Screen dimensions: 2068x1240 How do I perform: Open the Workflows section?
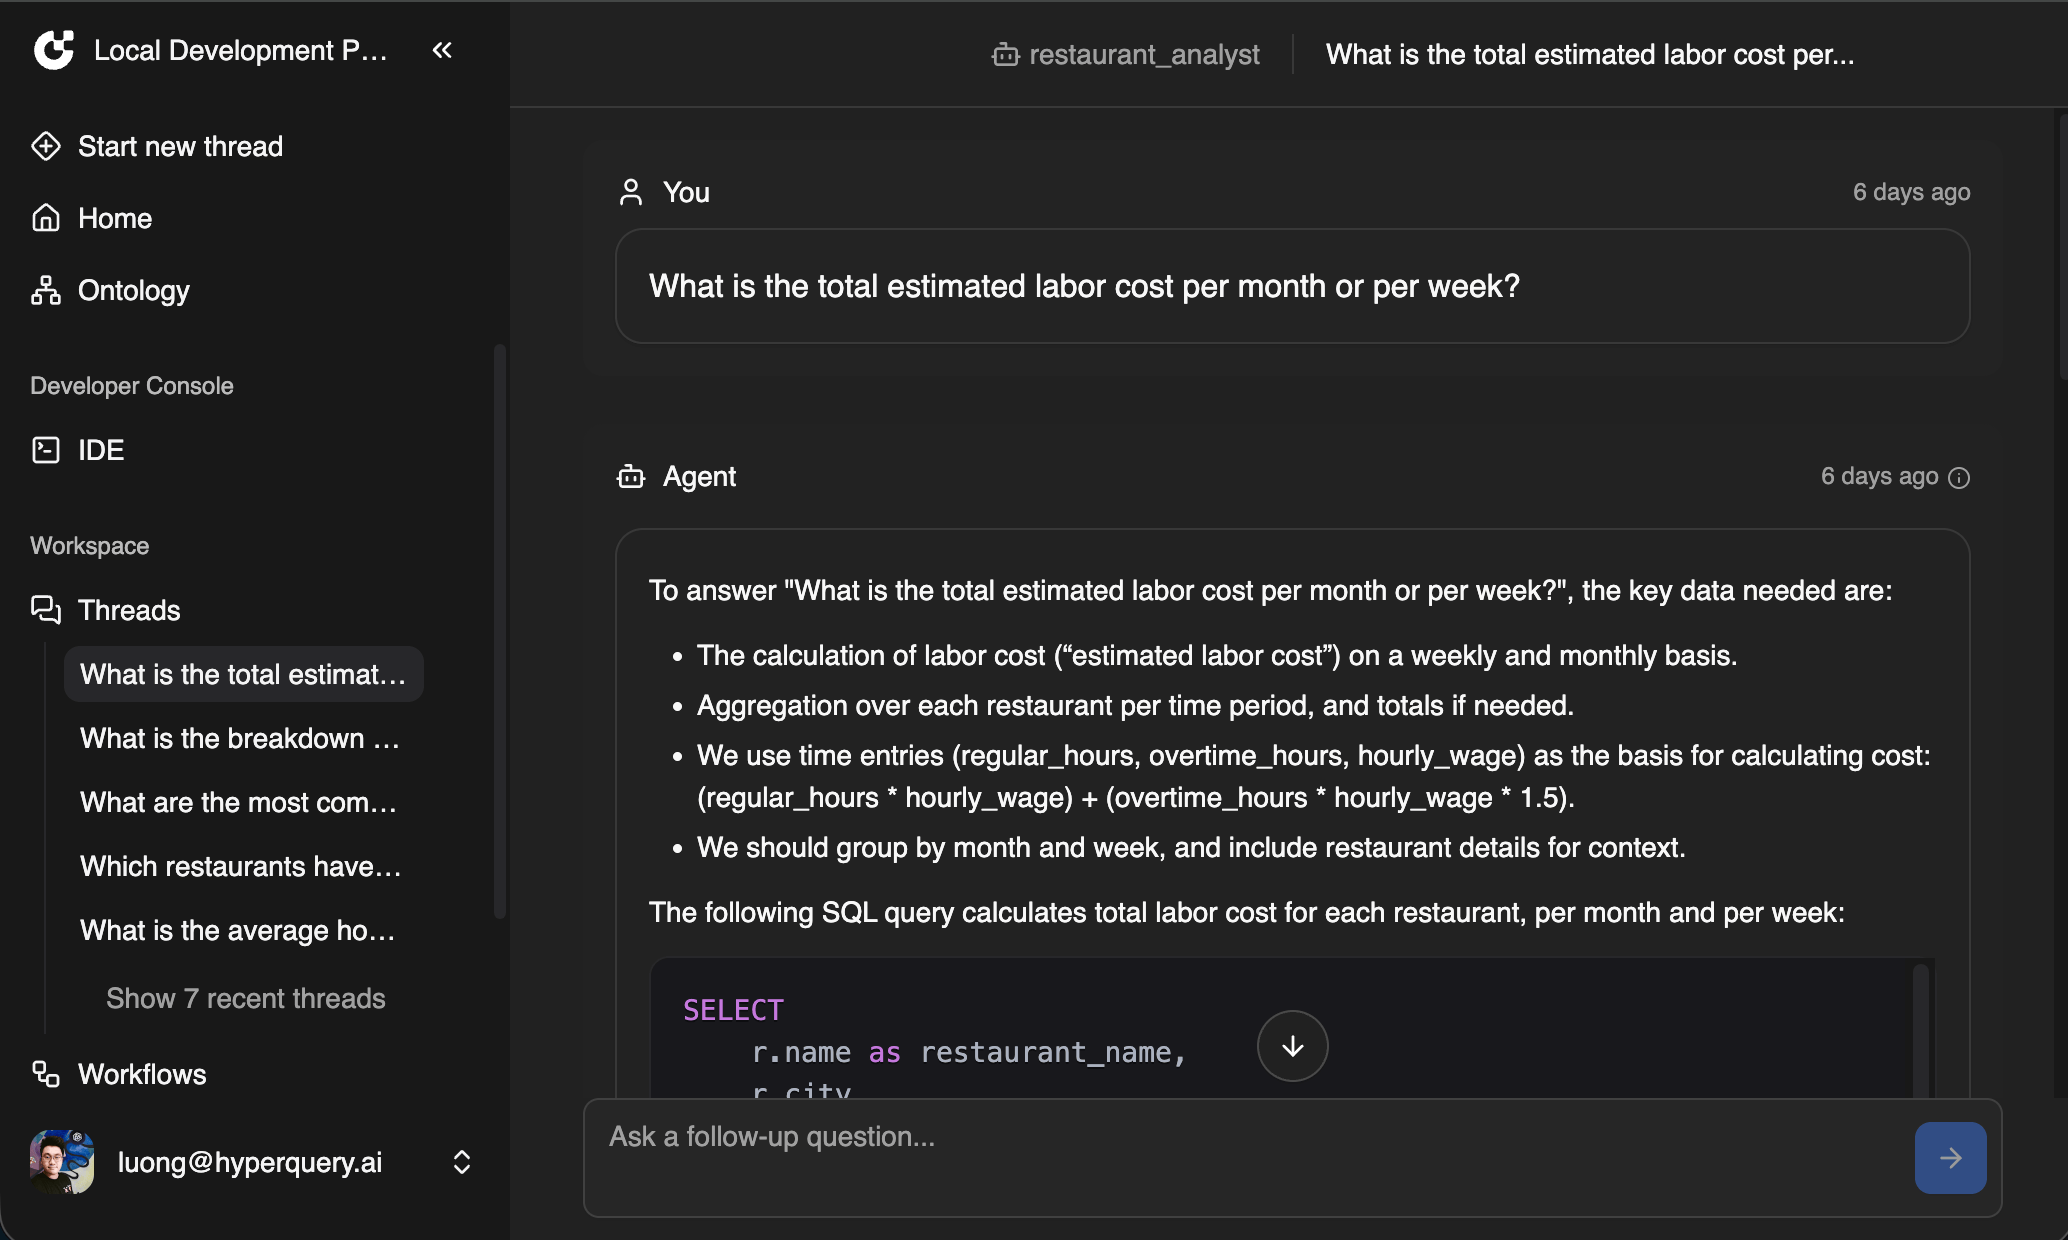(x=141, y=1074)
